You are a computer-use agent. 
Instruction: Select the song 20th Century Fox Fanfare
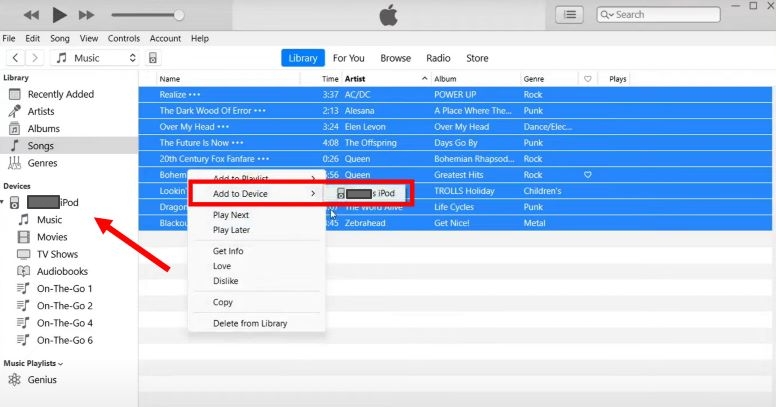[x=455, y=159]
